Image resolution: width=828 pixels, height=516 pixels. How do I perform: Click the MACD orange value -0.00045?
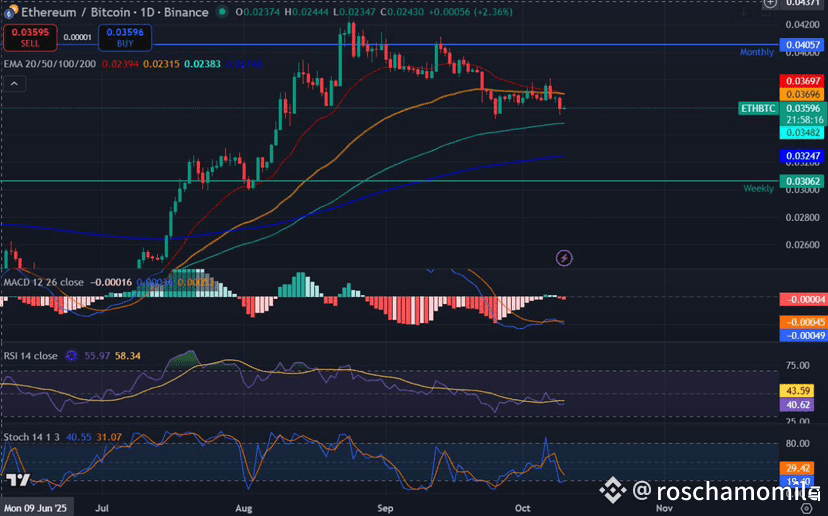click(x=803, y=322)
